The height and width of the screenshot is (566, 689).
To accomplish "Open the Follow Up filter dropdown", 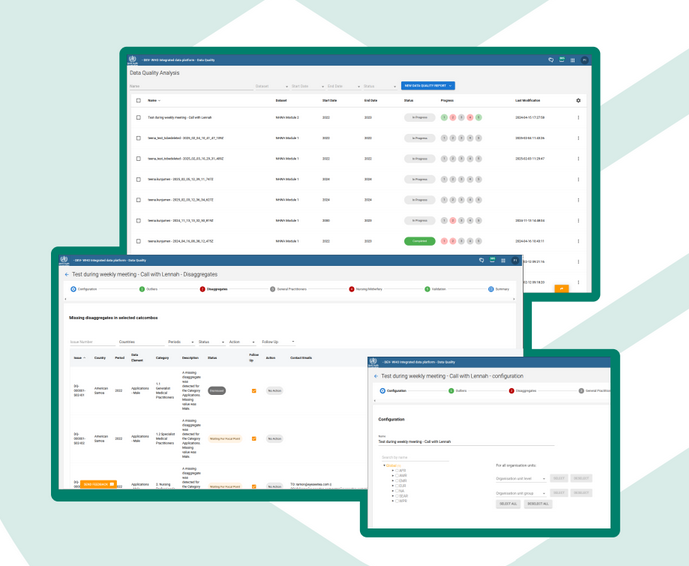I will tap(278, 342).
